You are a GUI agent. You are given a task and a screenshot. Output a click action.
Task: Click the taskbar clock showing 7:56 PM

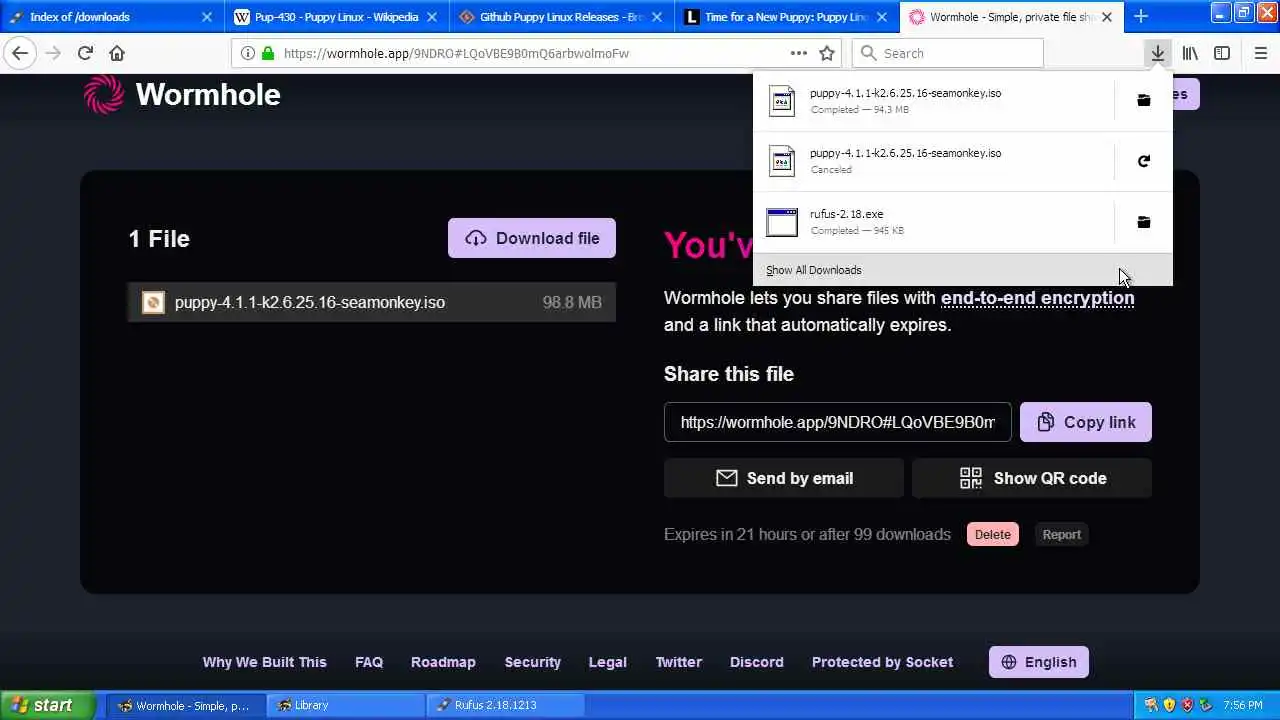coord(1242,705)
